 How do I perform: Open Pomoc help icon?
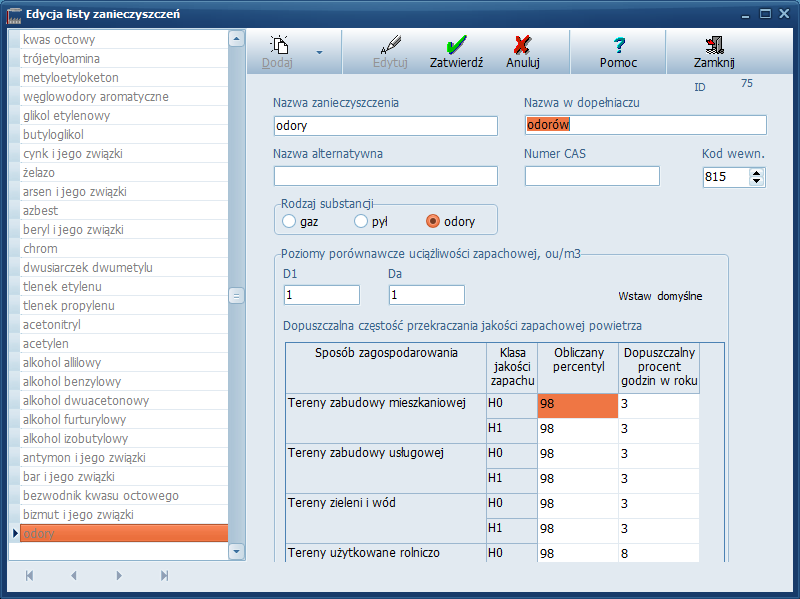619,45
